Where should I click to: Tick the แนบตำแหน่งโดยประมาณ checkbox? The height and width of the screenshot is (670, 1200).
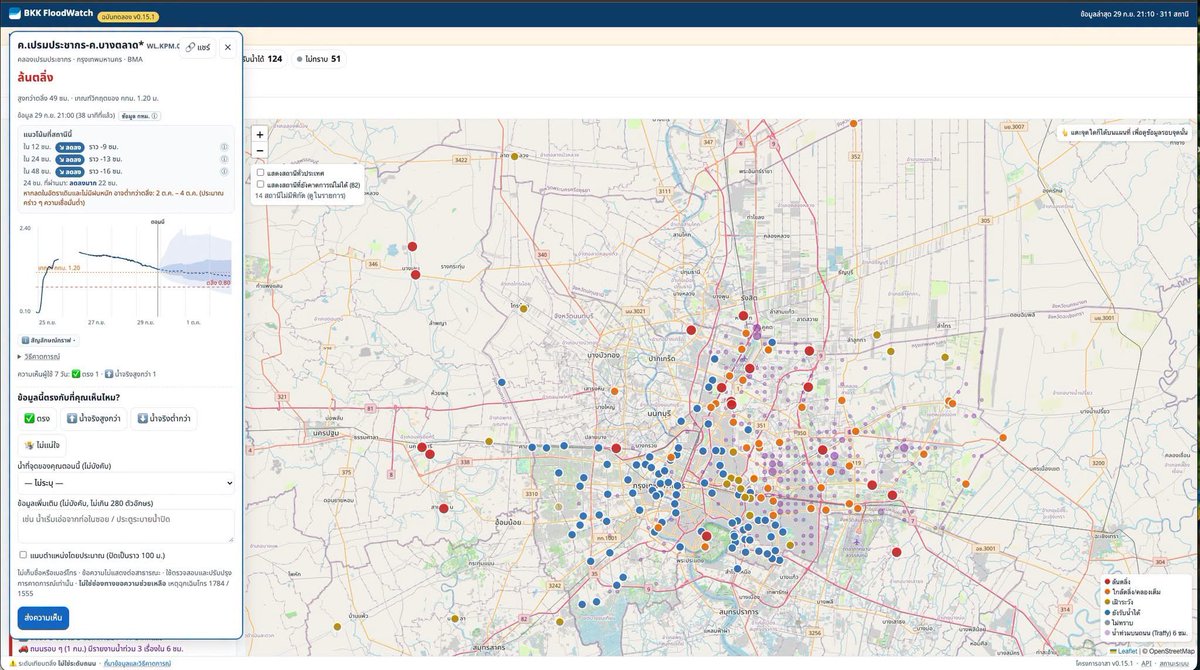[23, 555]
